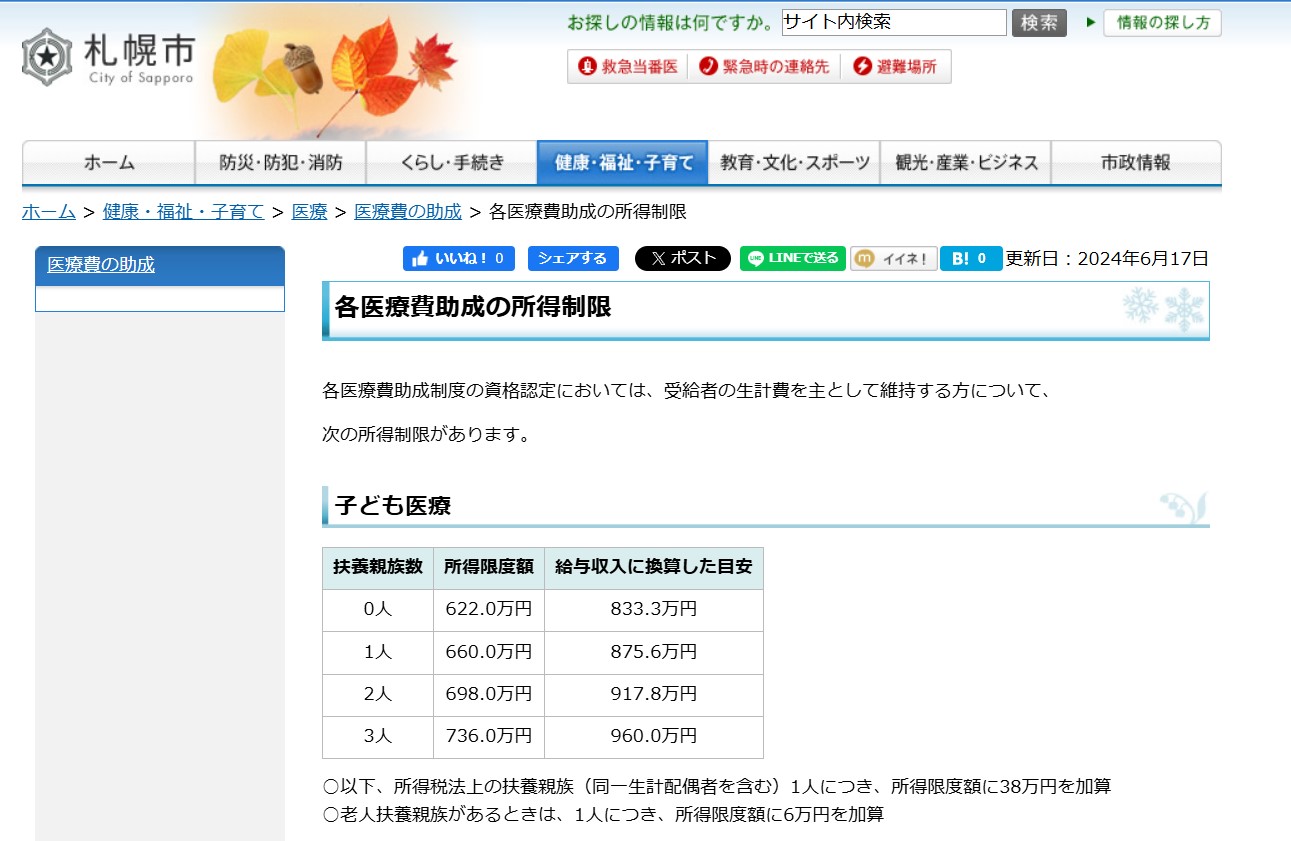Follow the 医療費の助成 breadcrumb link
This screenshot has height=841, width=1291.
point(408,211)
